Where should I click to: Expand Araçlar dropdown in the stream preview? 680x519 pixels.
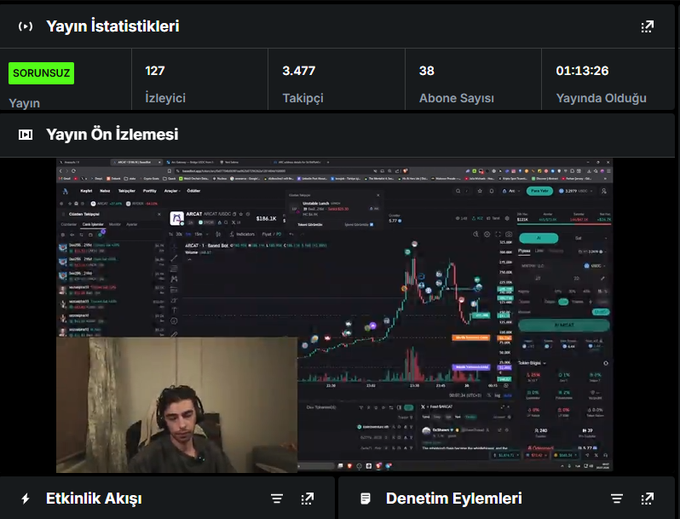[172, 191]
